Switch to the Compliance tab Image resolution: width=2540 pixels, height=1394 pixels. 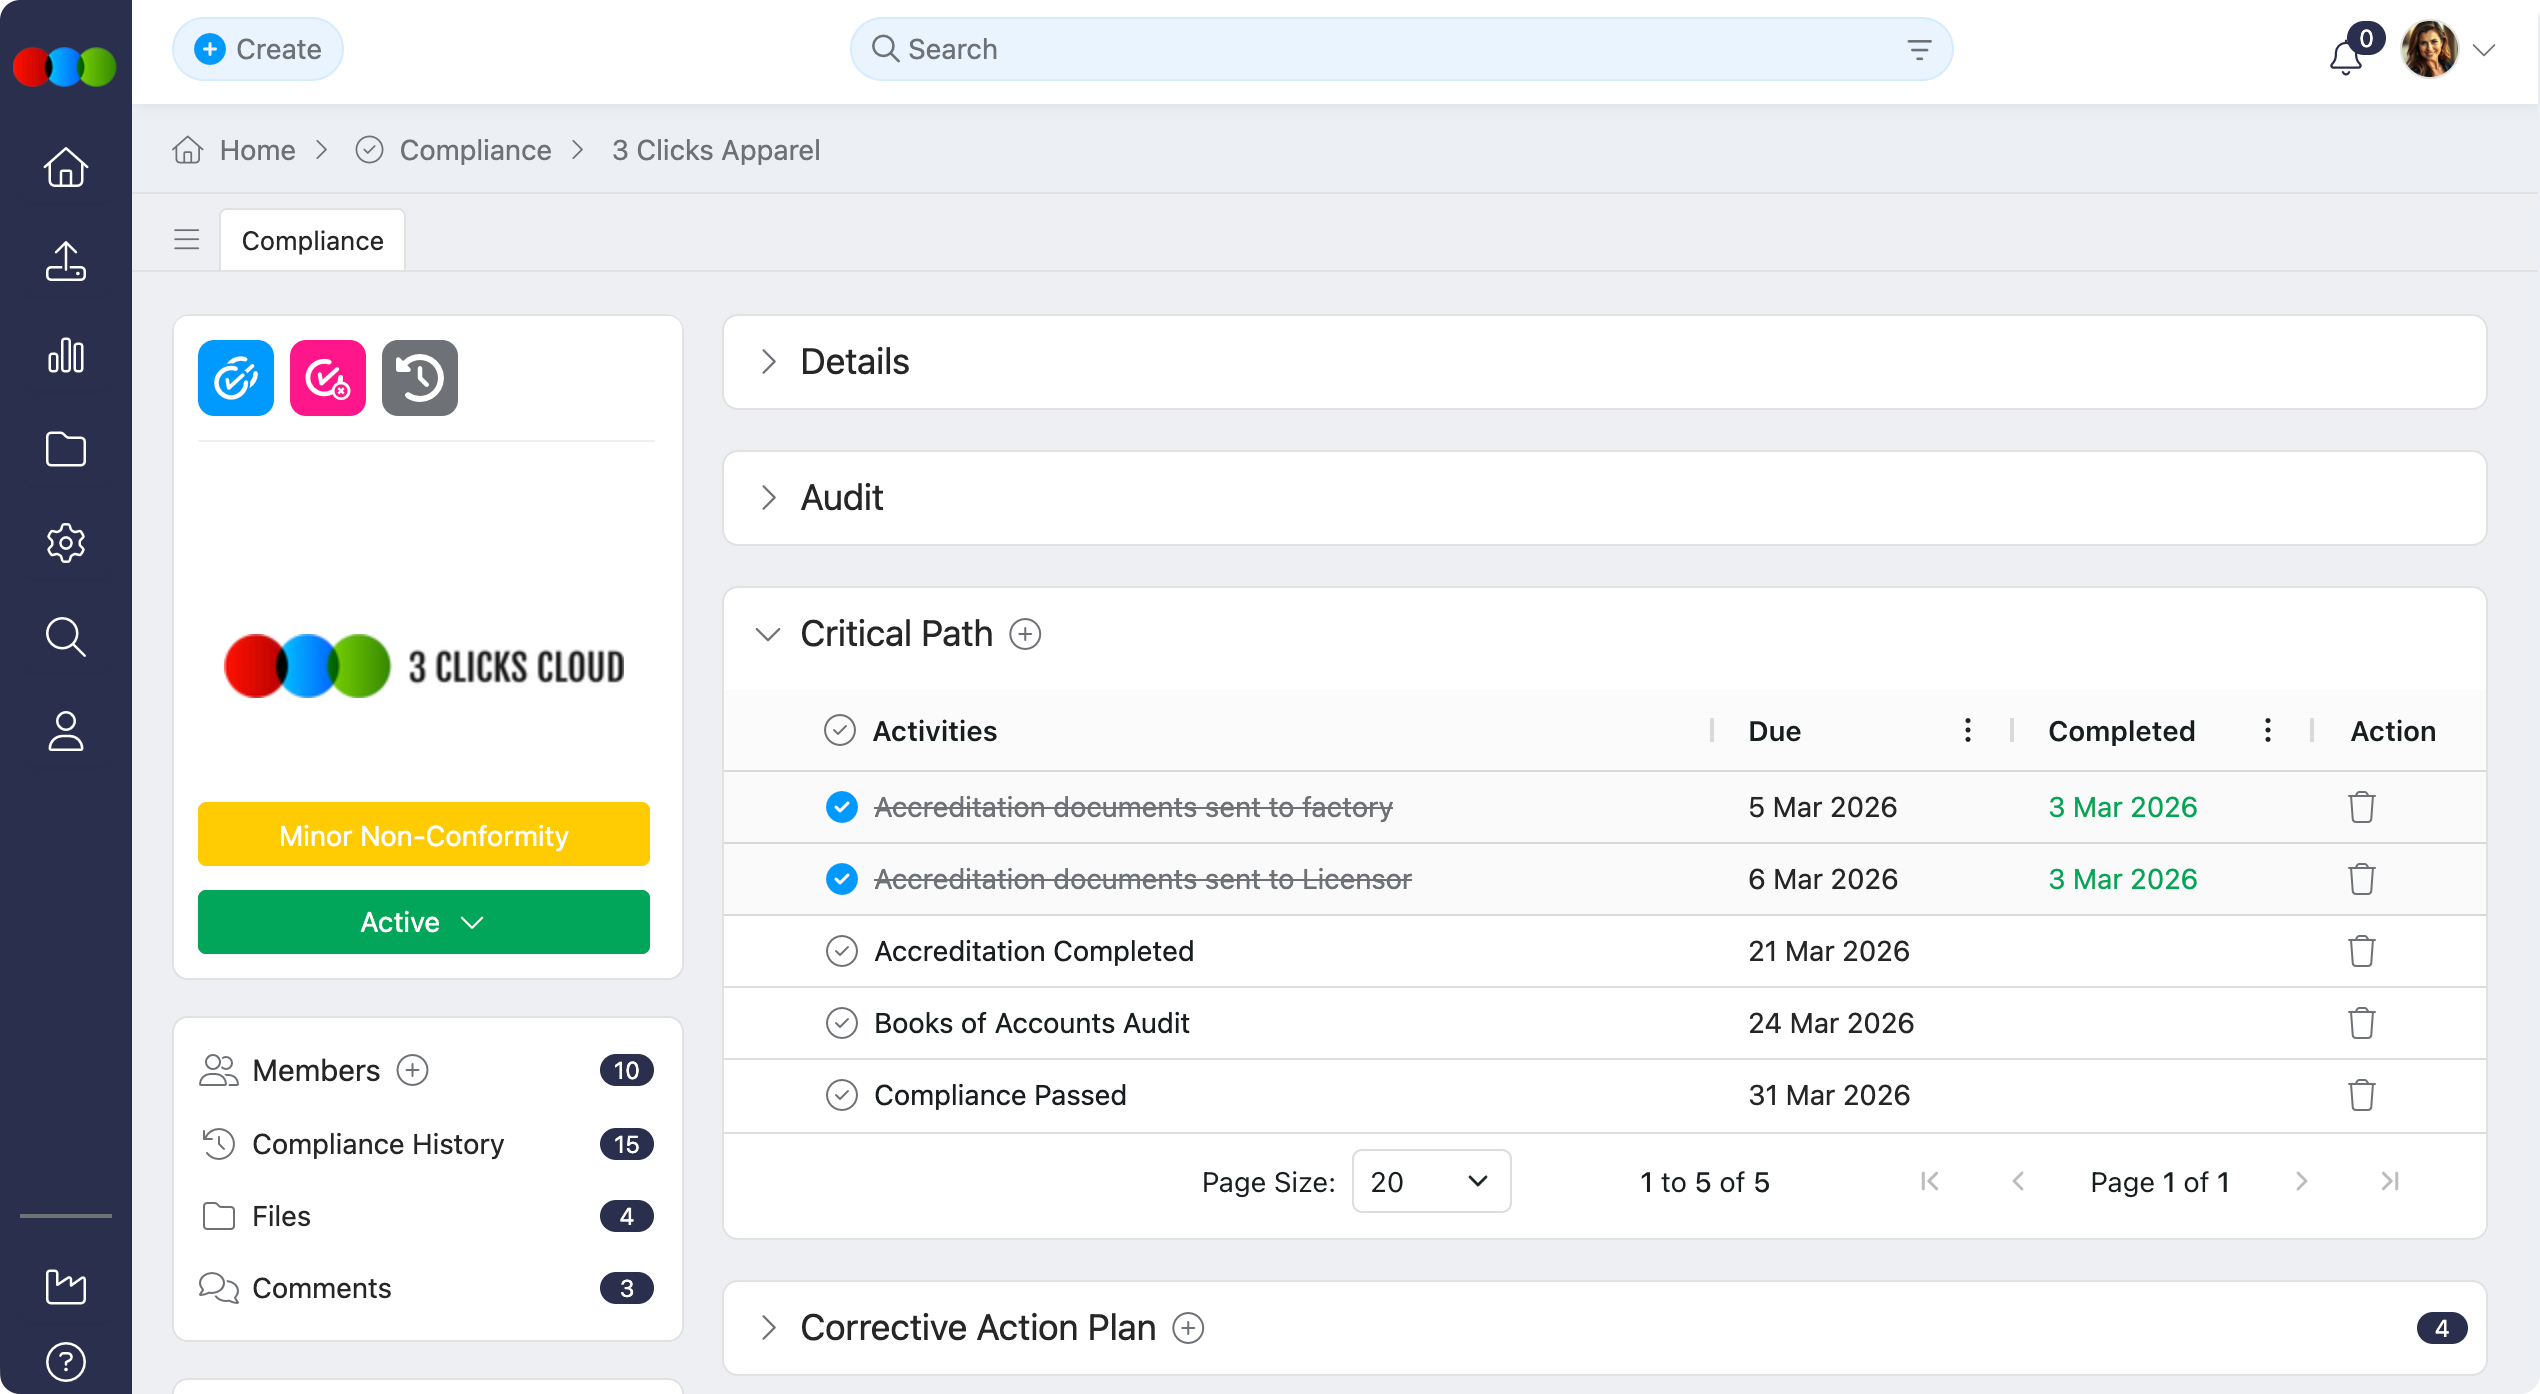tap(311, 240)
